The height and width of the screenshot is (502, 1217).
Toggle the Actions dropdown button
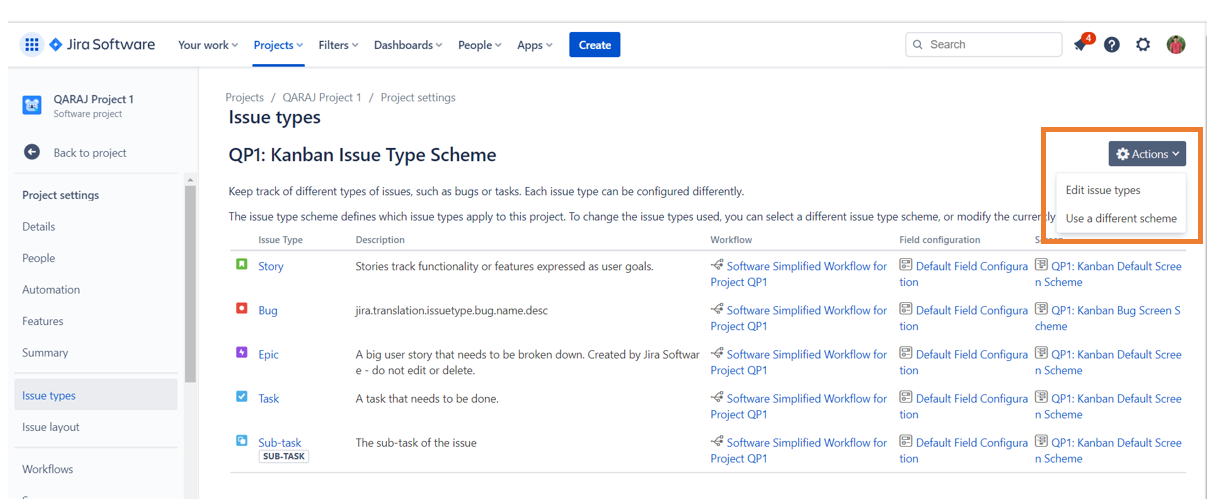pyautogui.click(x=1147, y=154)
